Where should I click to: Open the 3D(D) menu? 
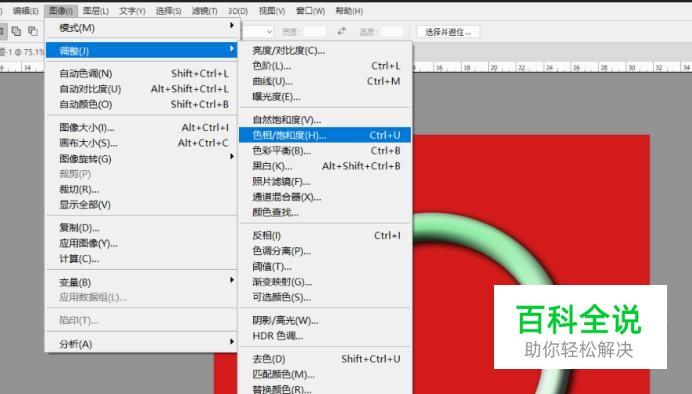coord(238,11)
